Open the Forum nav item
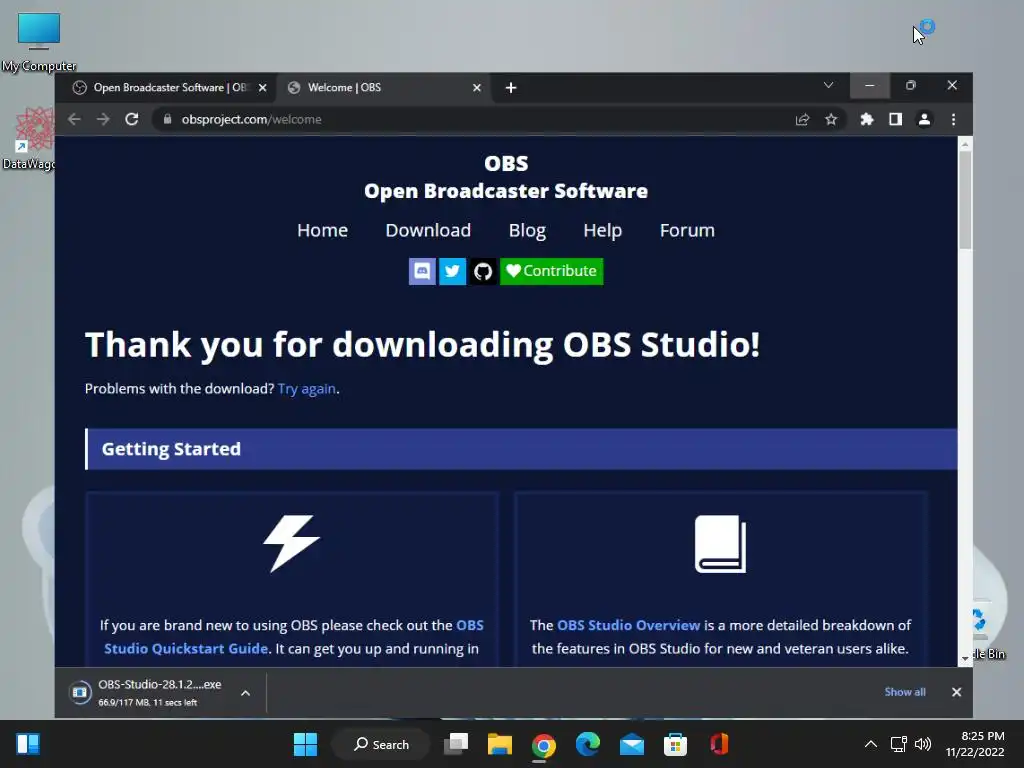The height and width of the screenshot is (768, 1024). [687, 231]
